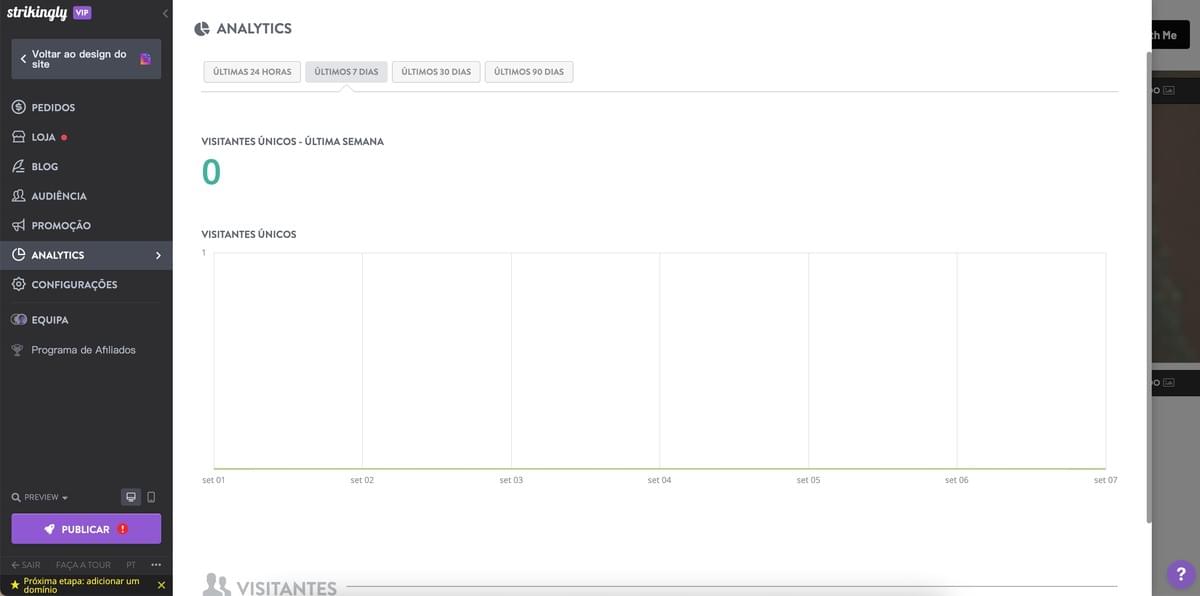Open the purple help question mark
This screenshot has width=1200, height=596.
tap(1180, 574)
